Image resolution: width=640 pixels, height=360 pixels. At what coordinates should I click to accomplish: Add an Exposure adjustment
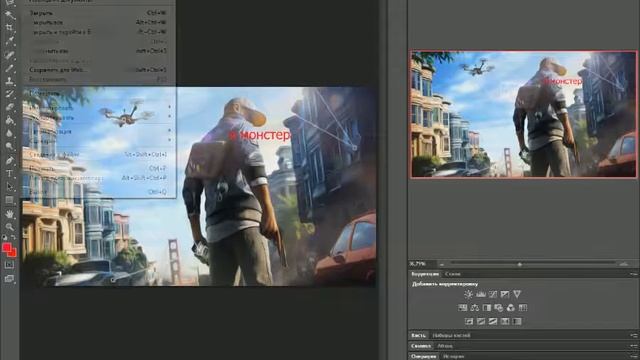tap(505, 294)
